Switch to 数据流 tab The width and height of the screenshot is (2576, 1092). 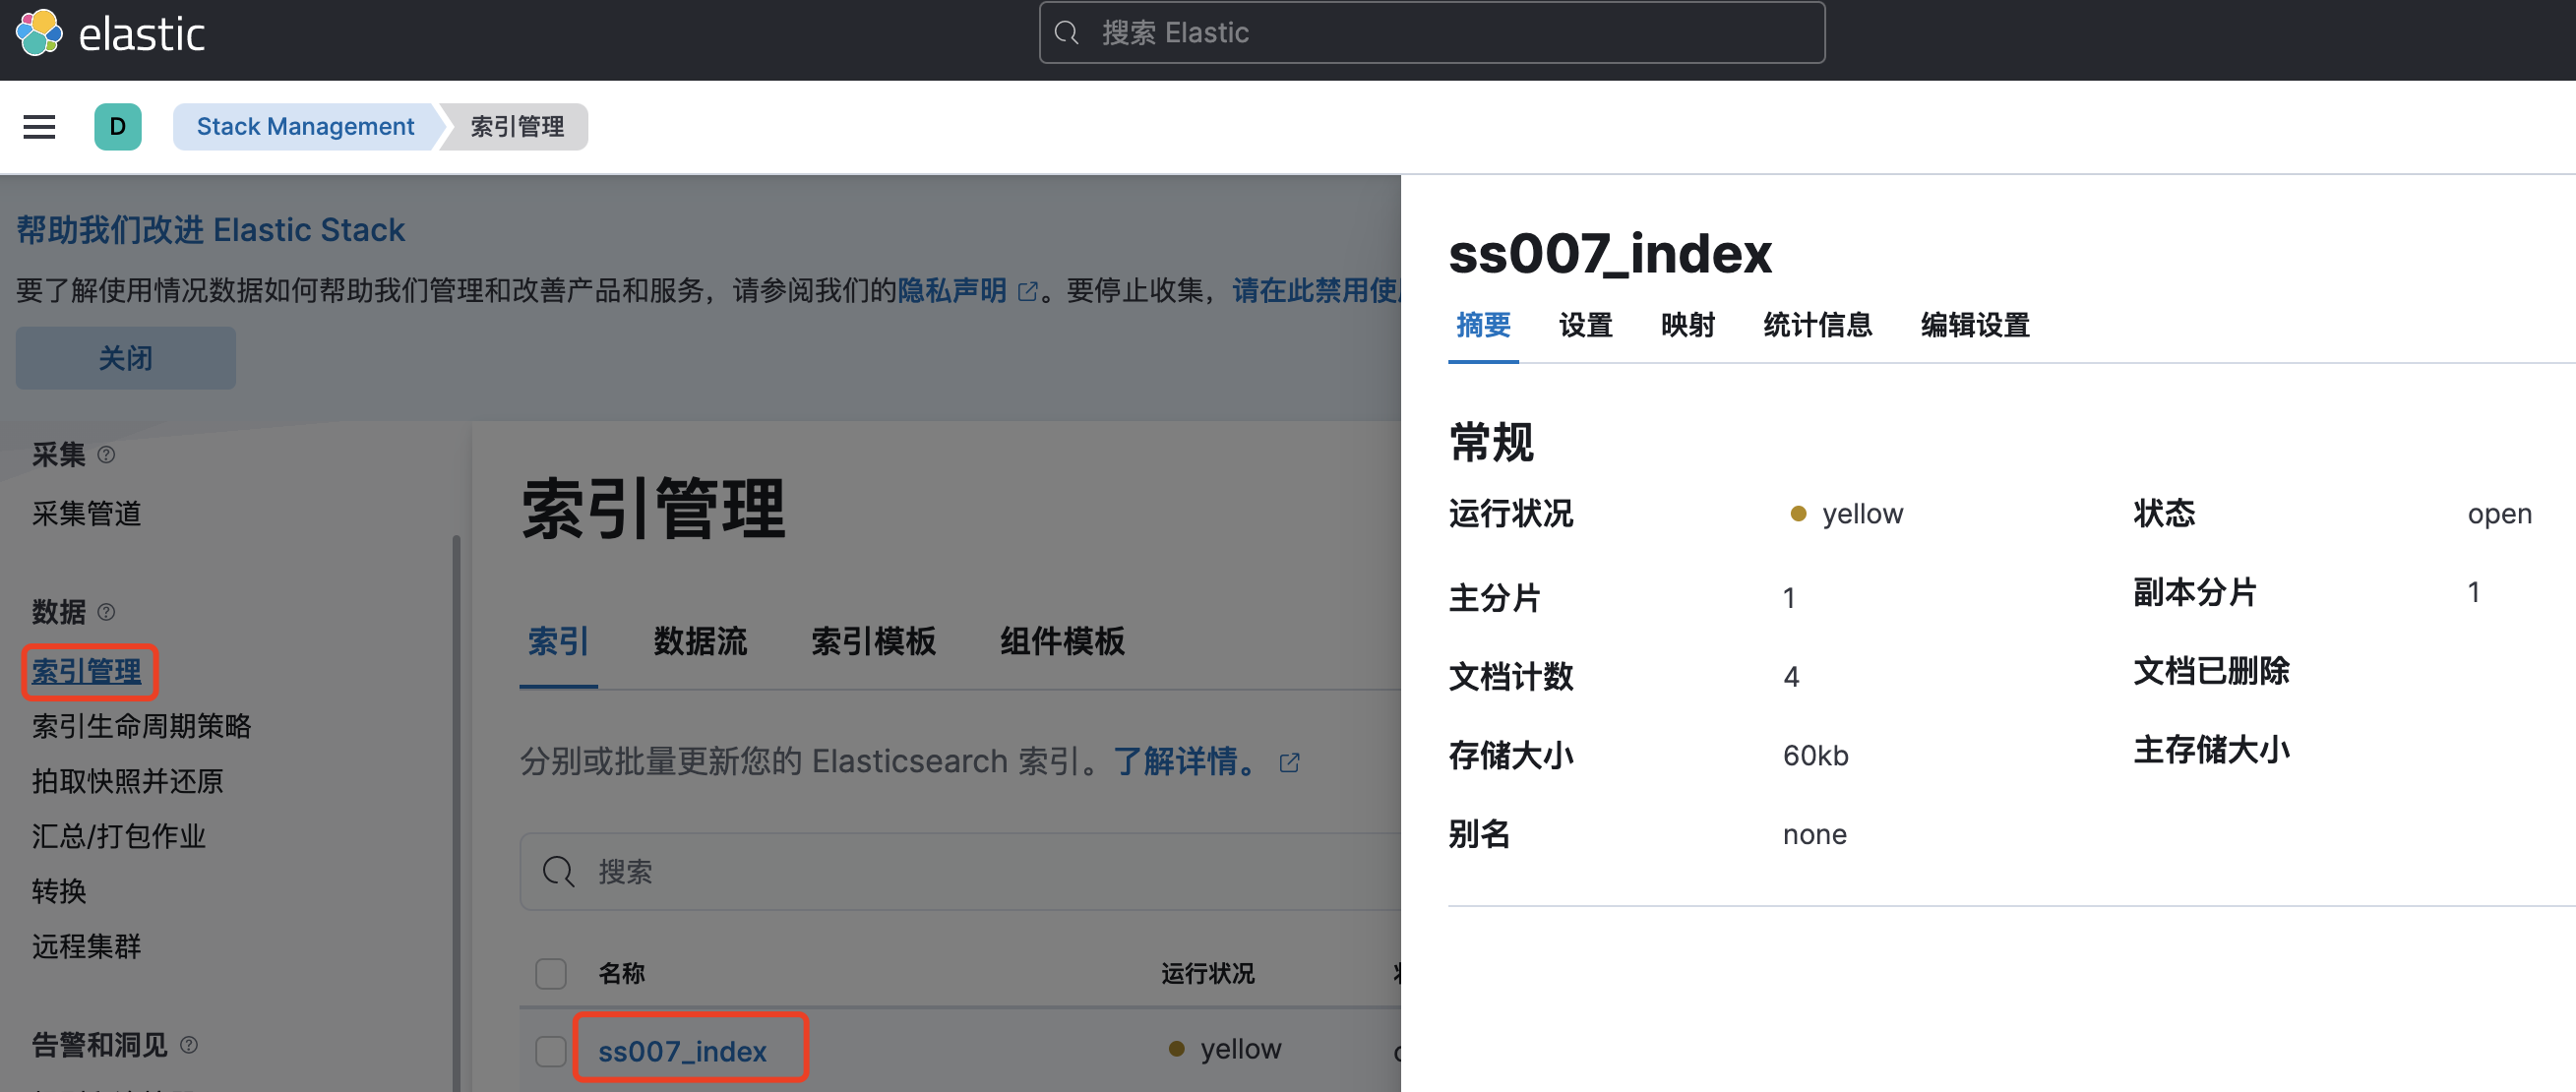[x=699, y=641]
